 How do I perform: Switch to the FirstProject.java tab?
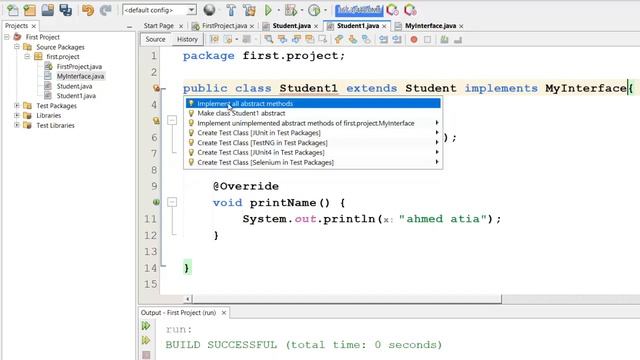click(x=224, y=26)
